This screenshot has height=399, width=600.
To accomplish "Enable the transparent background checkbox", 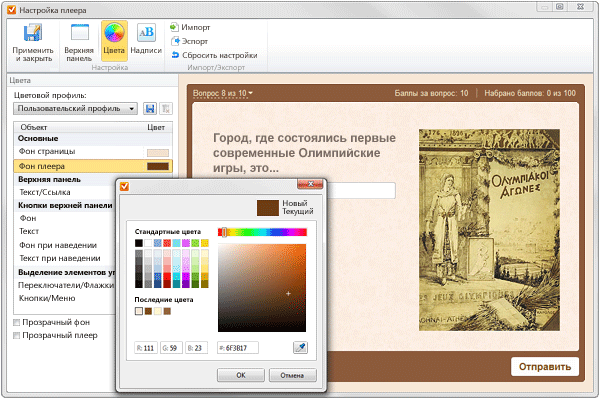I will click(16, 322).
